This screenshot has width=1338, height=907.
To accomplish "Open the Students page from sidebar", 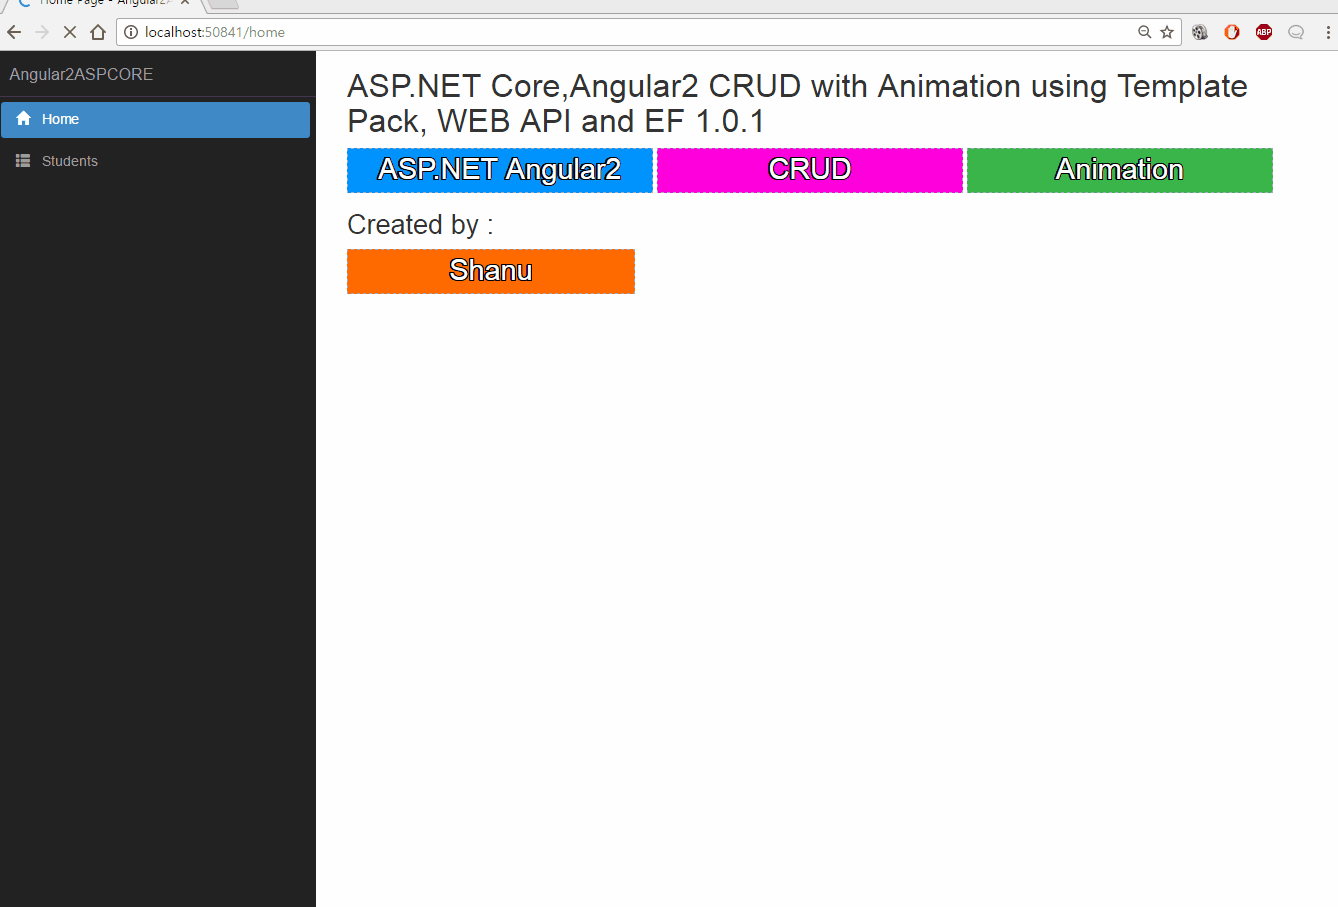I will tap(70, 161).
